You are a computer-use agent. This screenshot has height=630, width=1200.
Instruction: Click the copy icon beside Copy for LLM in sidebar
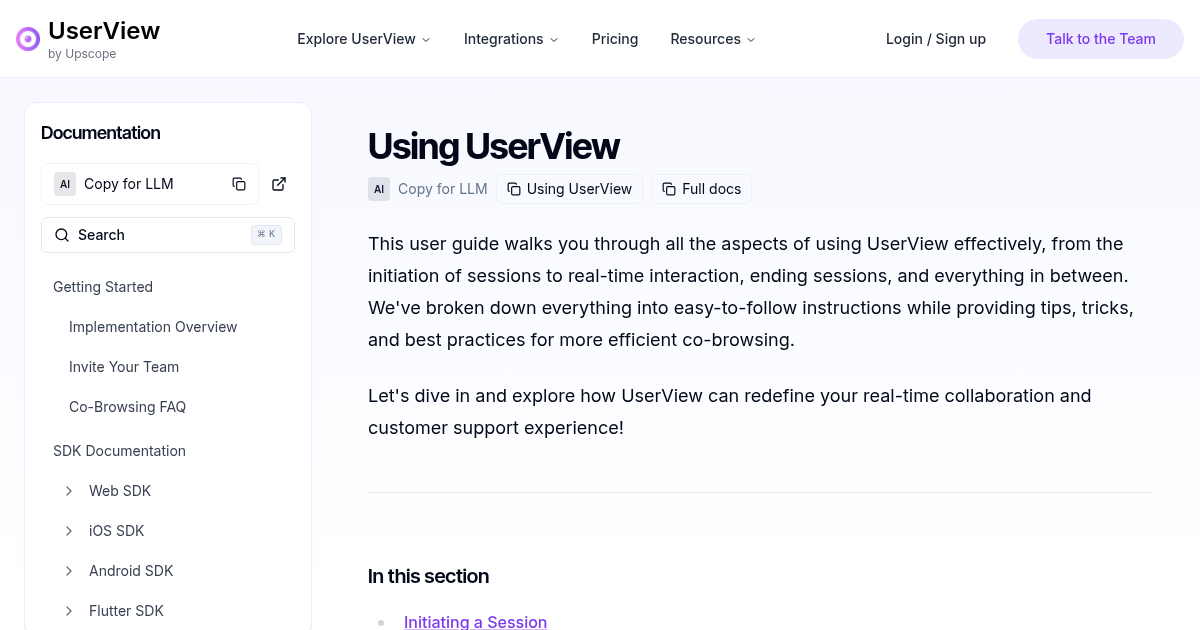pyautogui.click(x=239, y=184)
